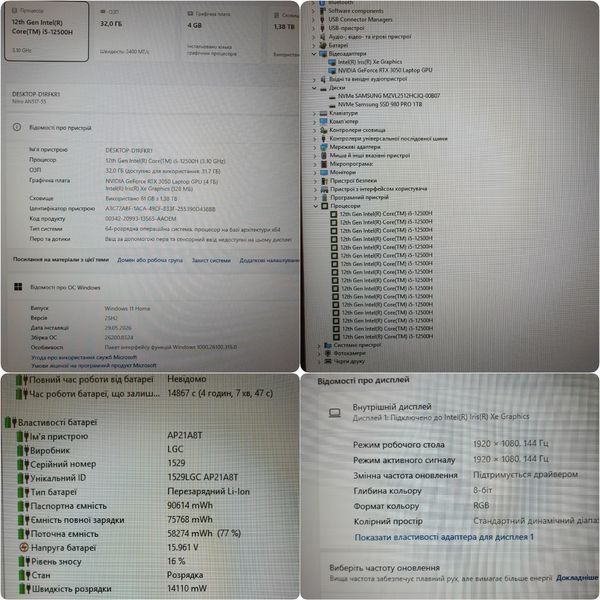This screenshot has width=600, height=600.
Task: Click the Мікропрограма firmware icon
Action: point(324,164)
